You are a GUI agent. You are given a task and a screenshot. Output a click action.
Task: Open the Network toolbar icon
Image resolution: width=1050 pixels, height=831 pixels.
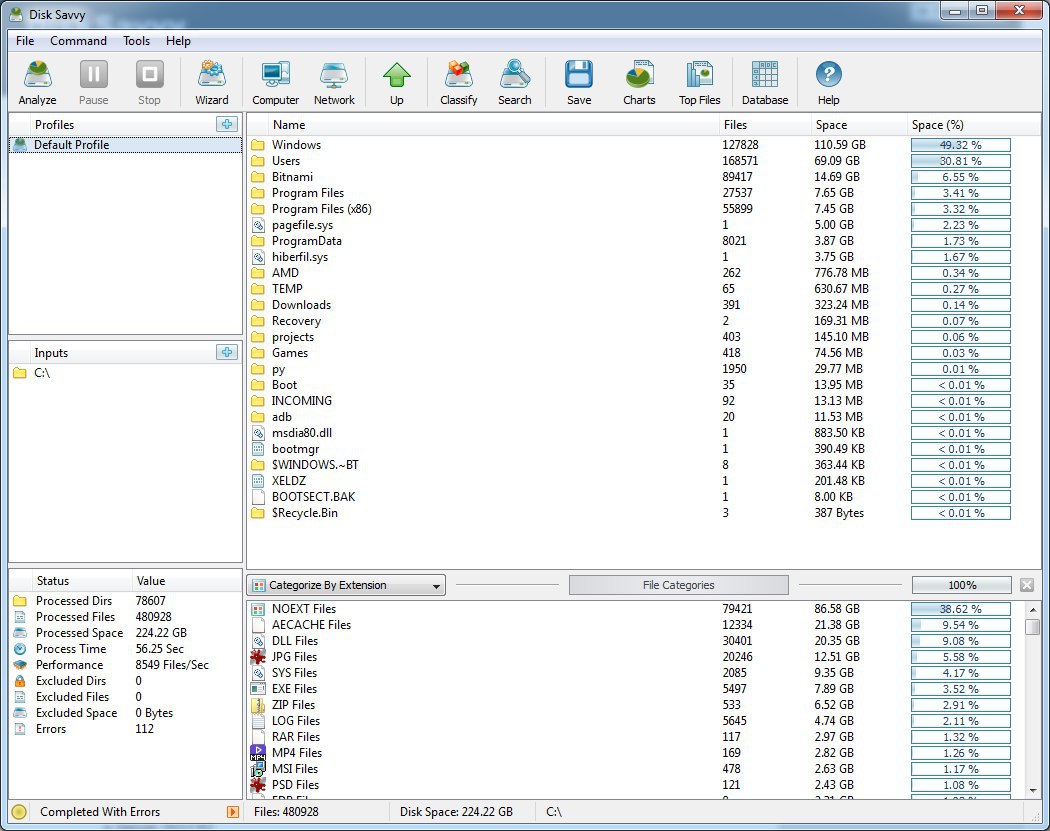click(x=334, y=83)
